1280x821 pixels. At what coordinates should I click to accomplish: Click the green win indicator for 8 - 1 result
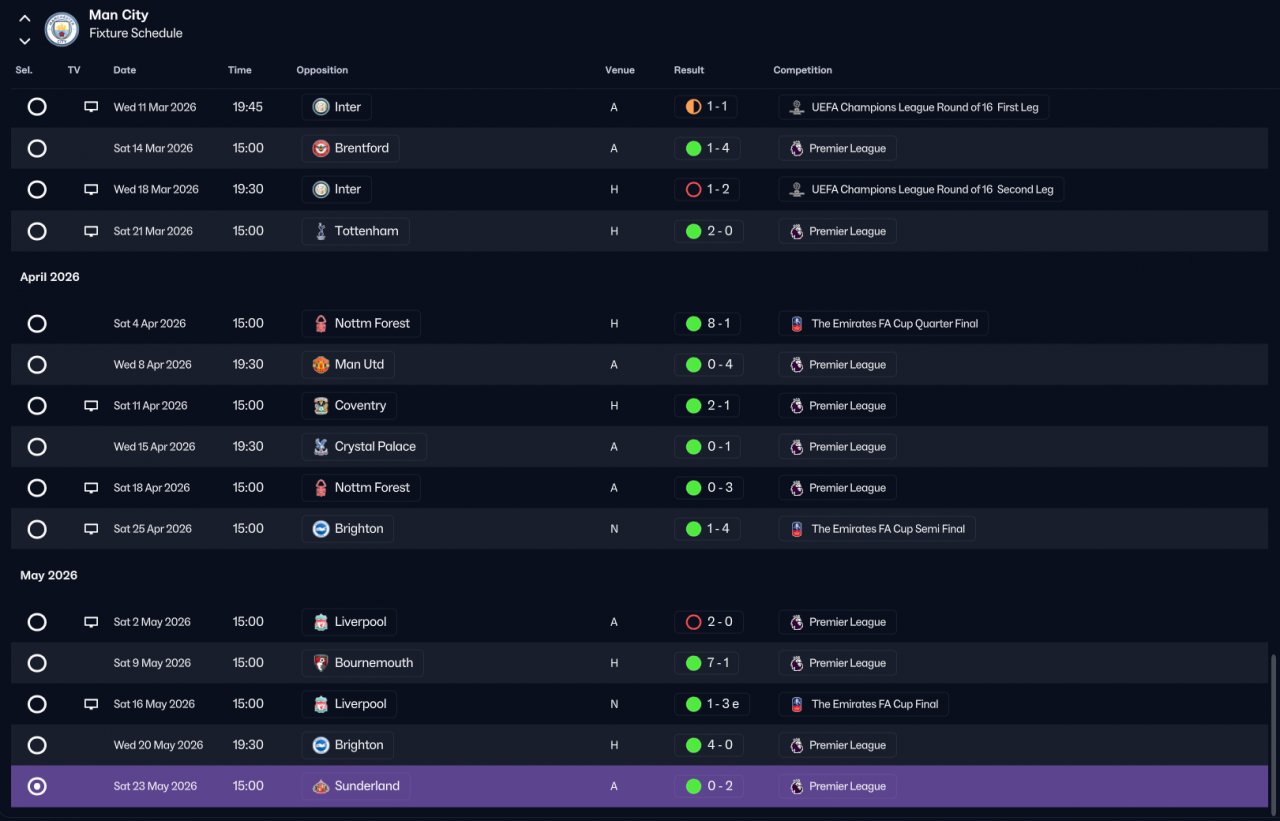(x=693, y=324)
